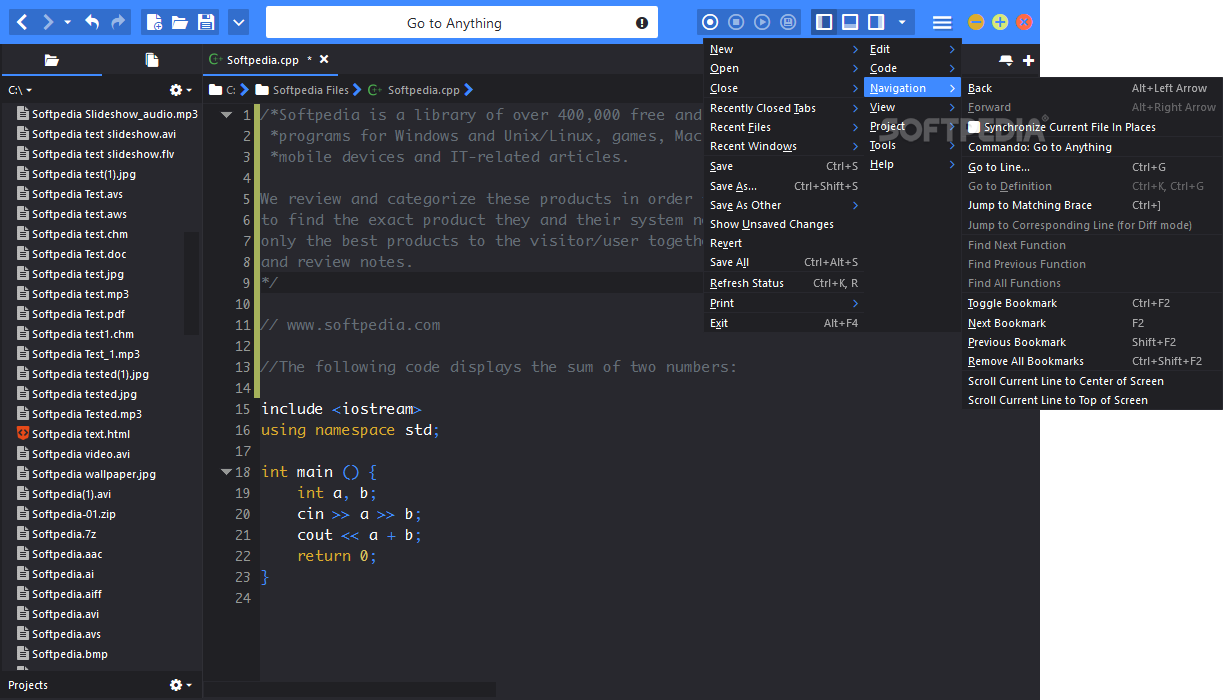Select Softpedia text.html file icon

[23, 434]
